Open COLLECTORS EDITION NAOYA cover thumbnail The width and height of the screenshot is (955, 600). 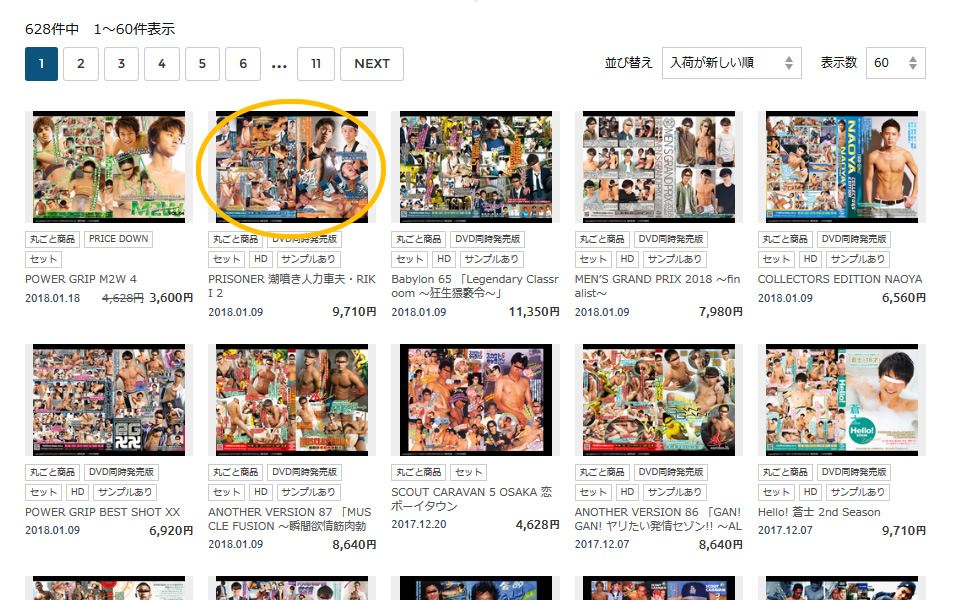tap(842, 167)
